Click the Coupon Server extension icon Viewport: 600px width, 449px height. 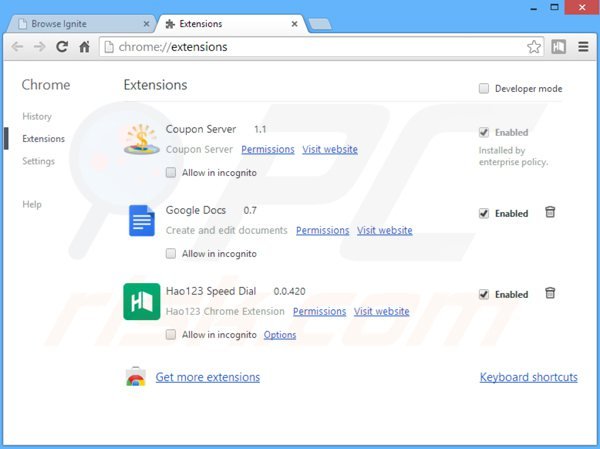142,139
